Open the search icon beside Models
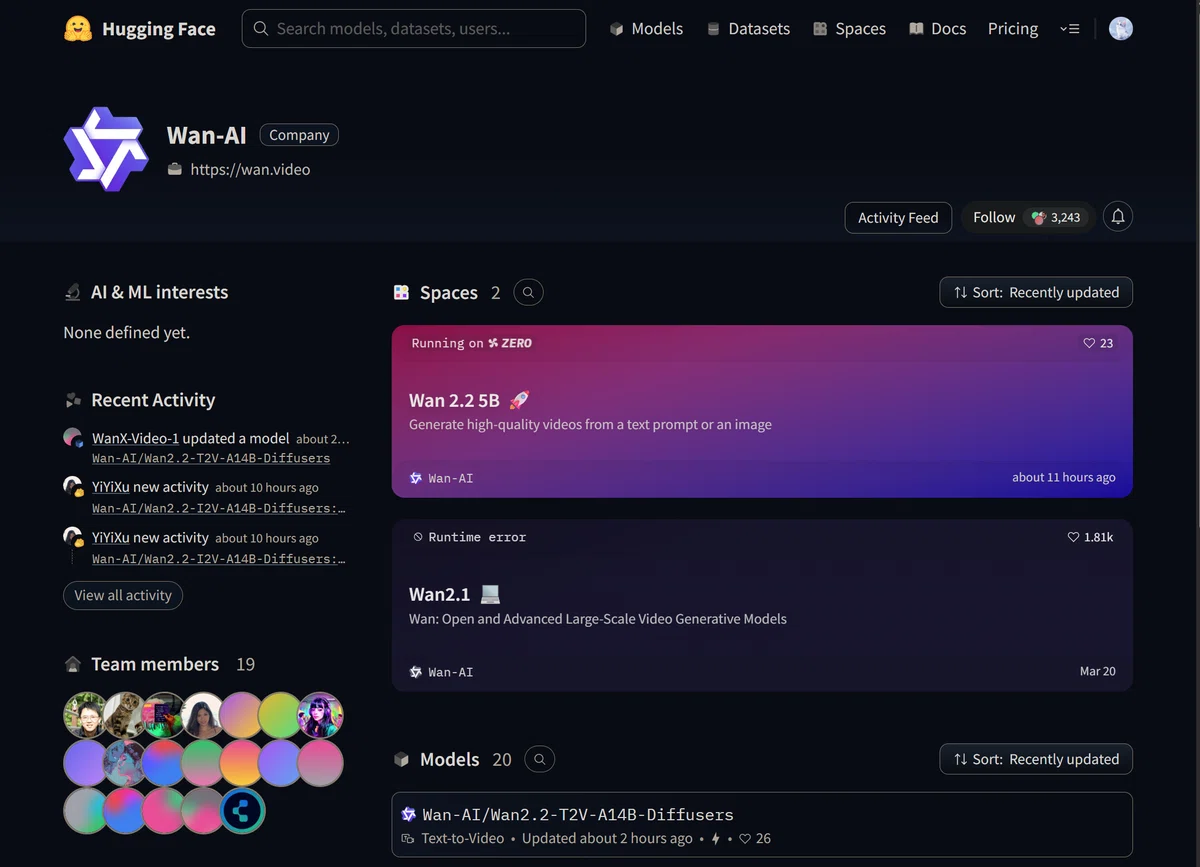This screenshot has height=867, width=1200. 540,759
